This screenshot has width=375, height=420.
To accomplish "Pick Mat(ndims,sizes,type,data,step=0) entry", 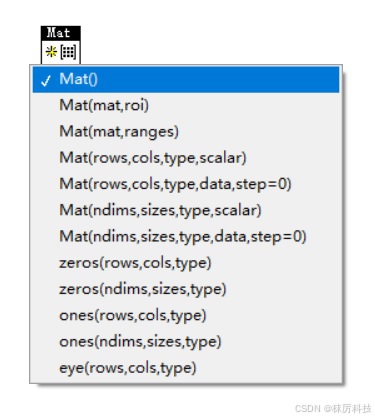I will click(186, 237).
